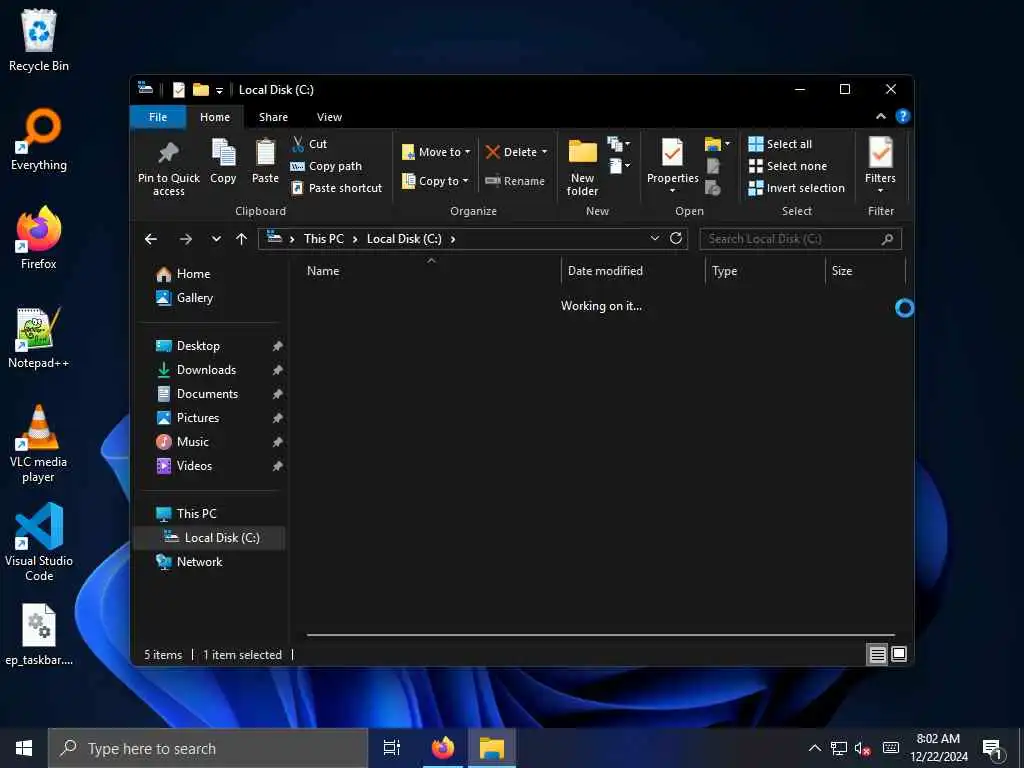Expand the address bar history dropdown
1024x768 pixels.
pos(655,238)
